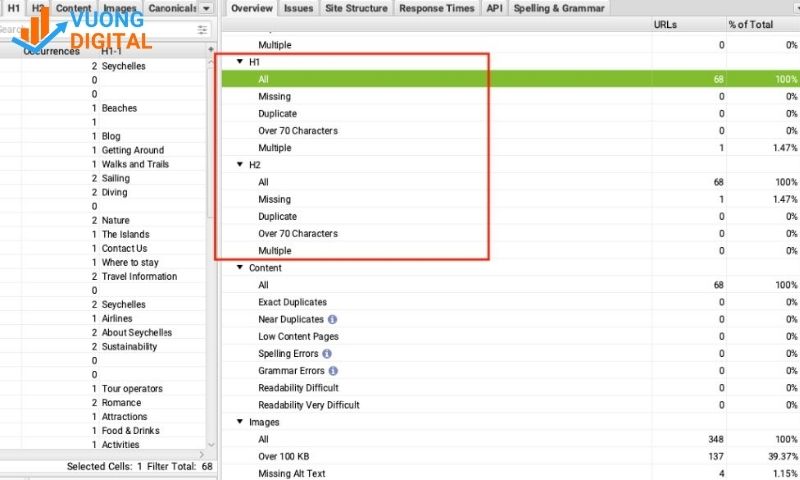Switch to the Issues tab
The width and height of the screenshot is (800, 480).
point(298,8)
